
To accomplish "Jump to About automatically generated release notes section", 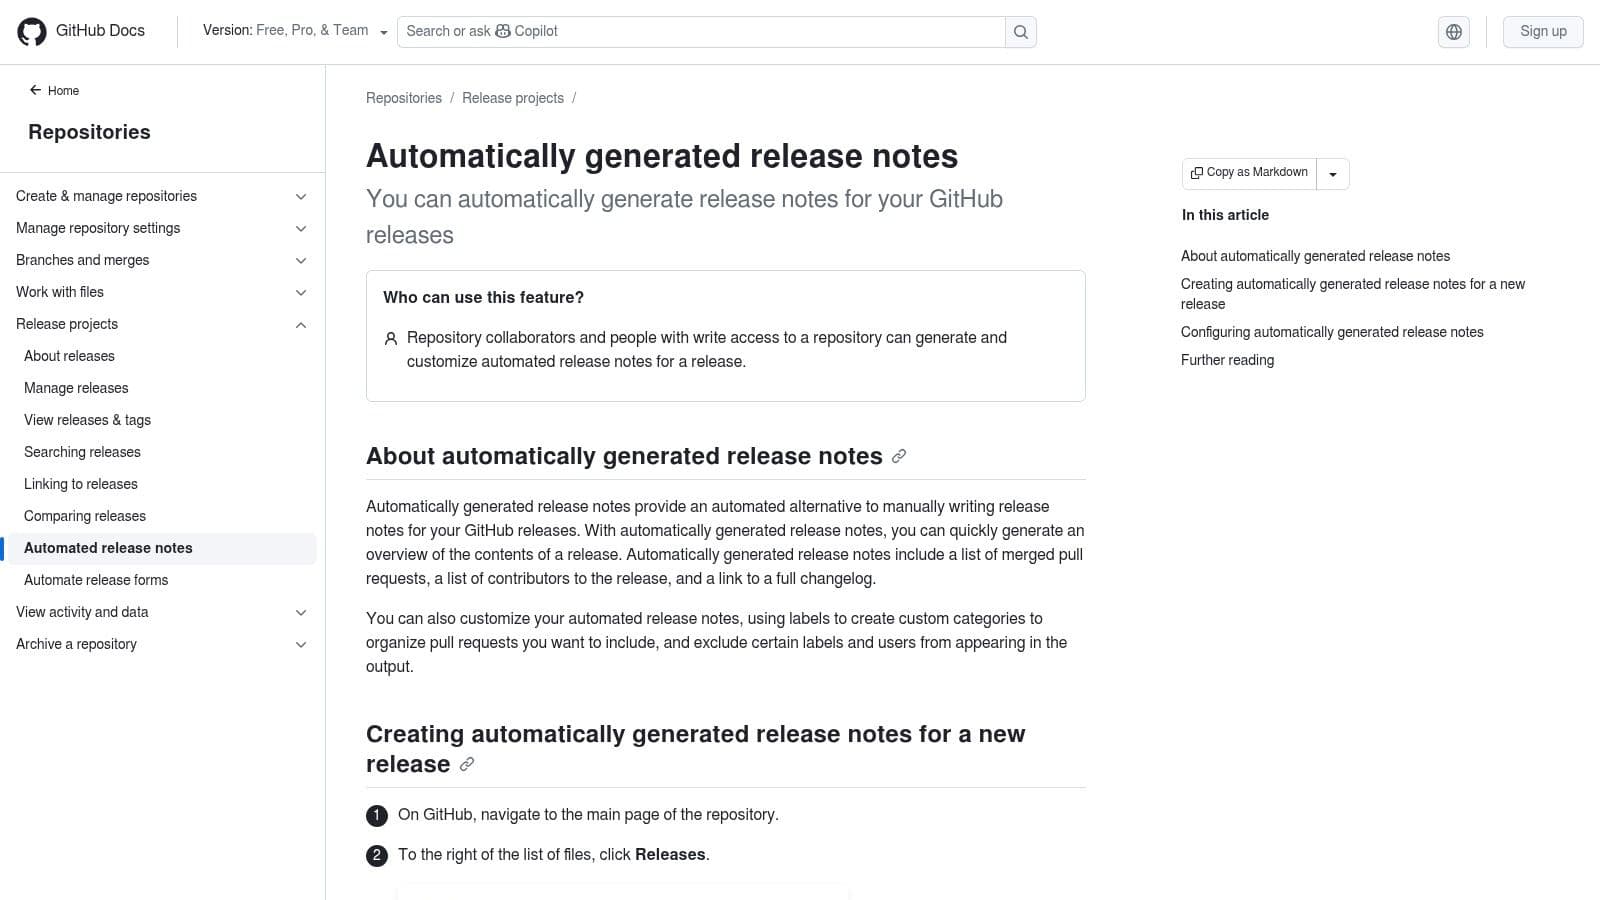I will [1315, 256].
